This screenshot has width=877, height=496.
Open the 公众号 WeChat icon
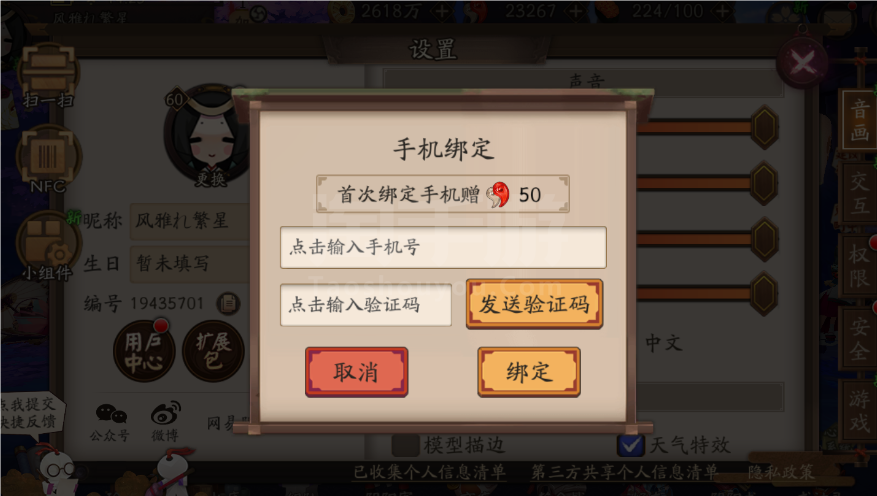click(110, 422)
